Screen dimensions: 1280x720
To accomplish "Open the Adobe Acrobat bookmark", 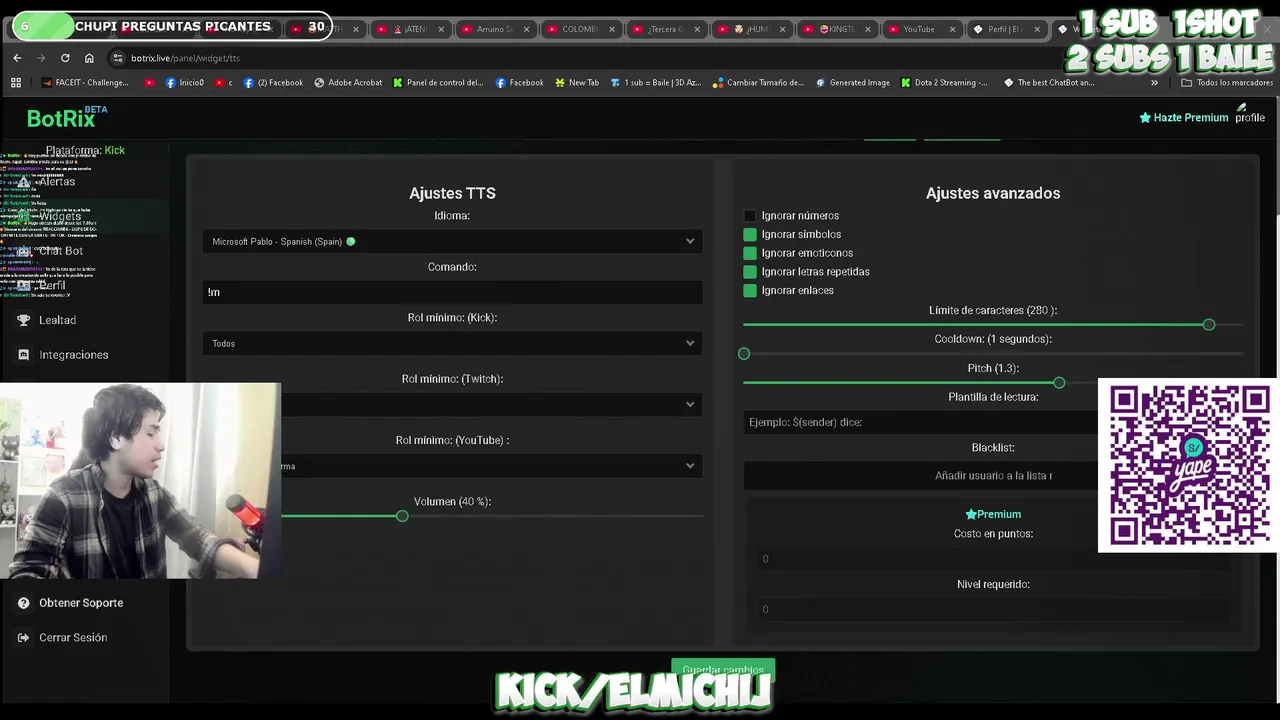I will 348,83.
